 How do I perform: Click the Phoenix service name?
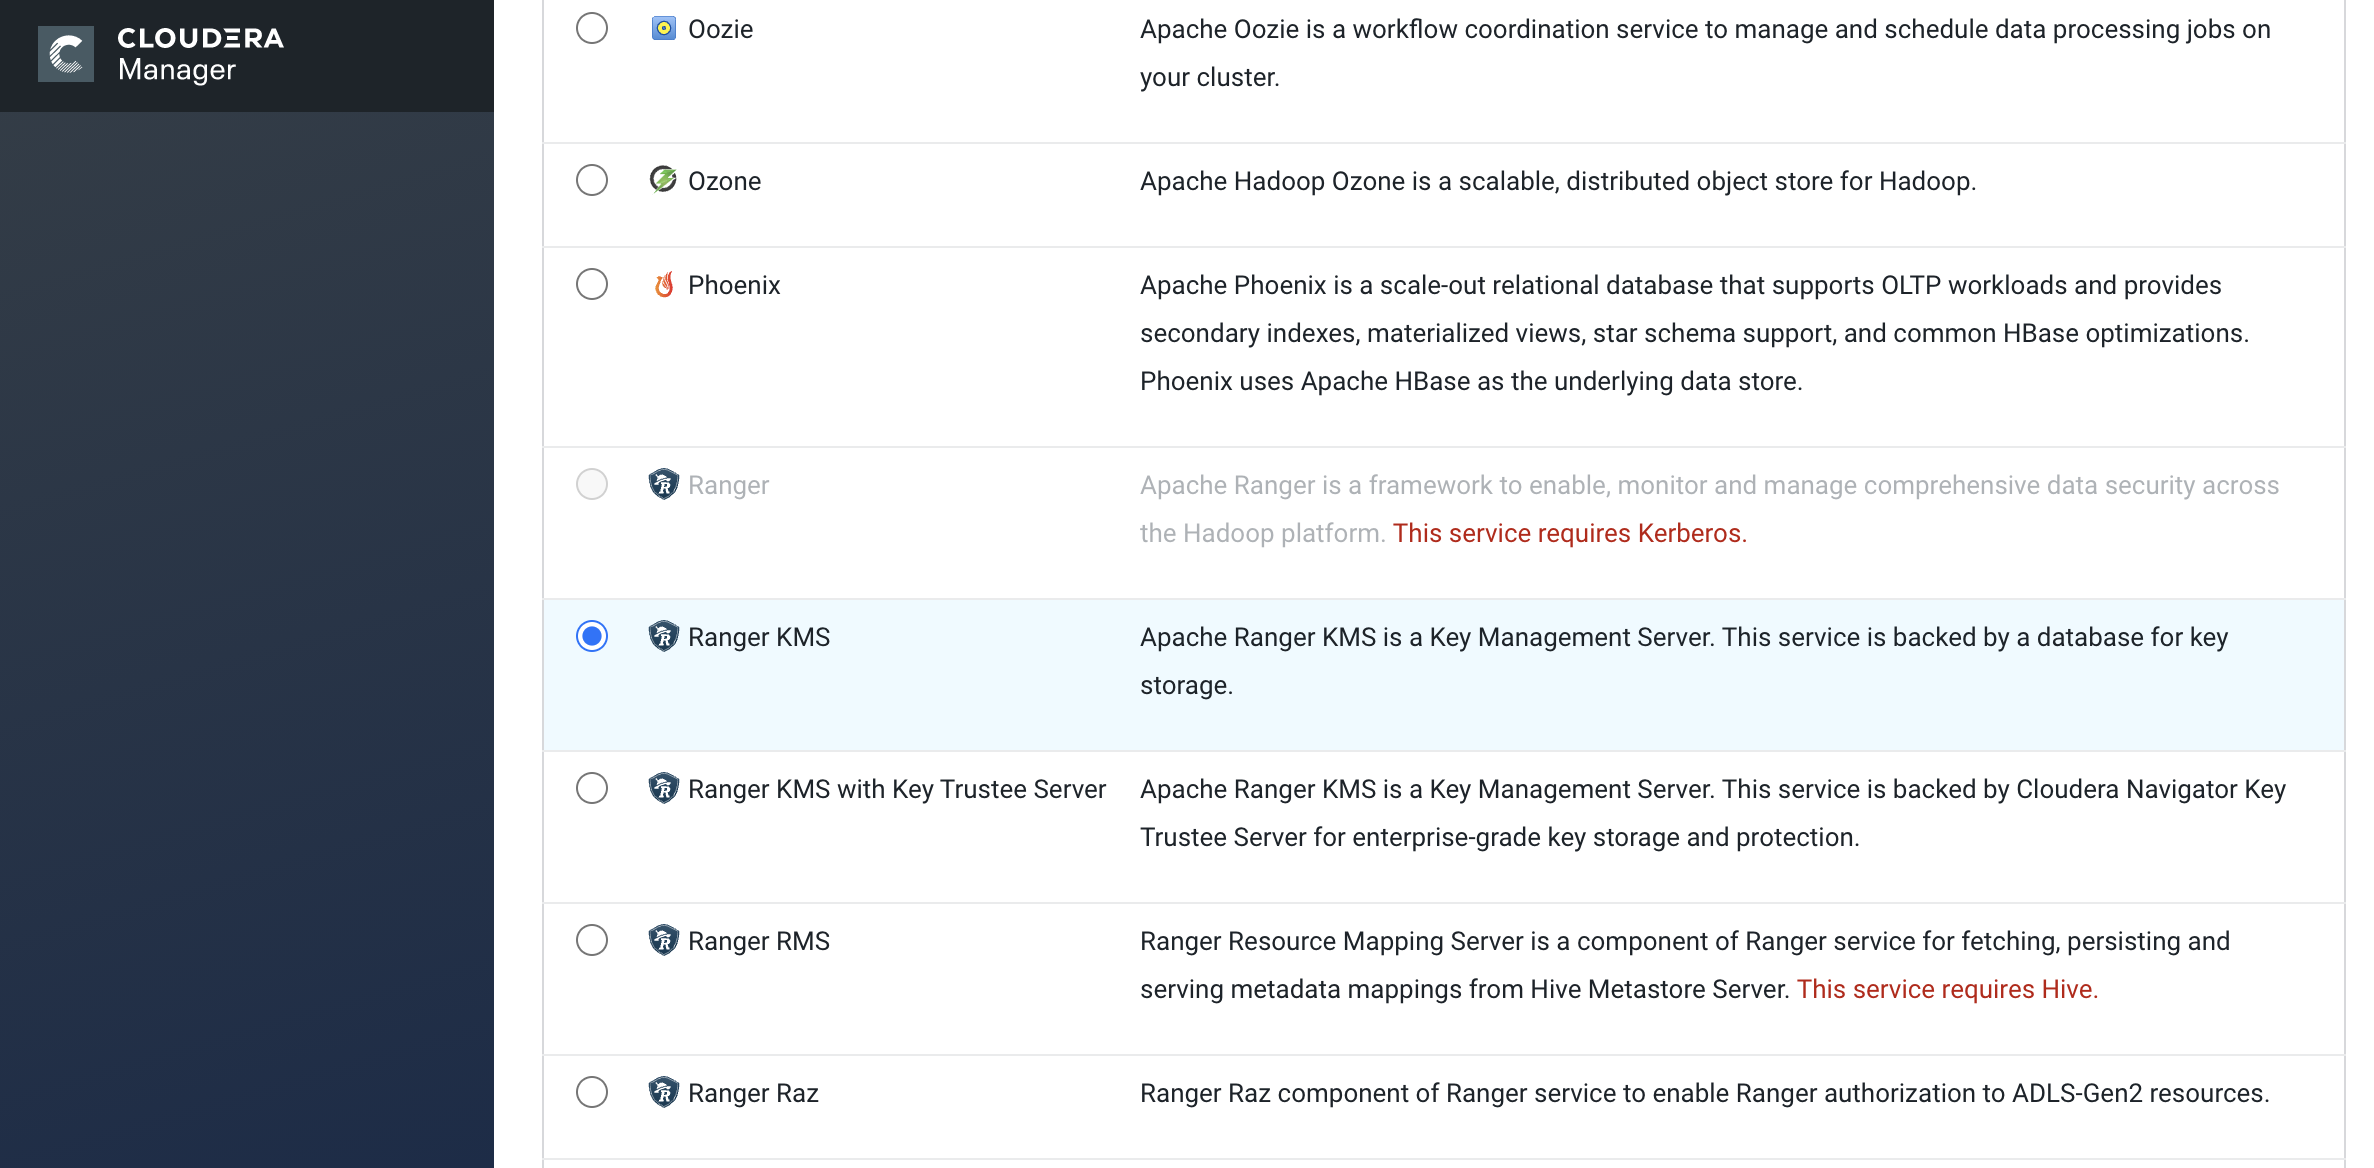[734, 285]
